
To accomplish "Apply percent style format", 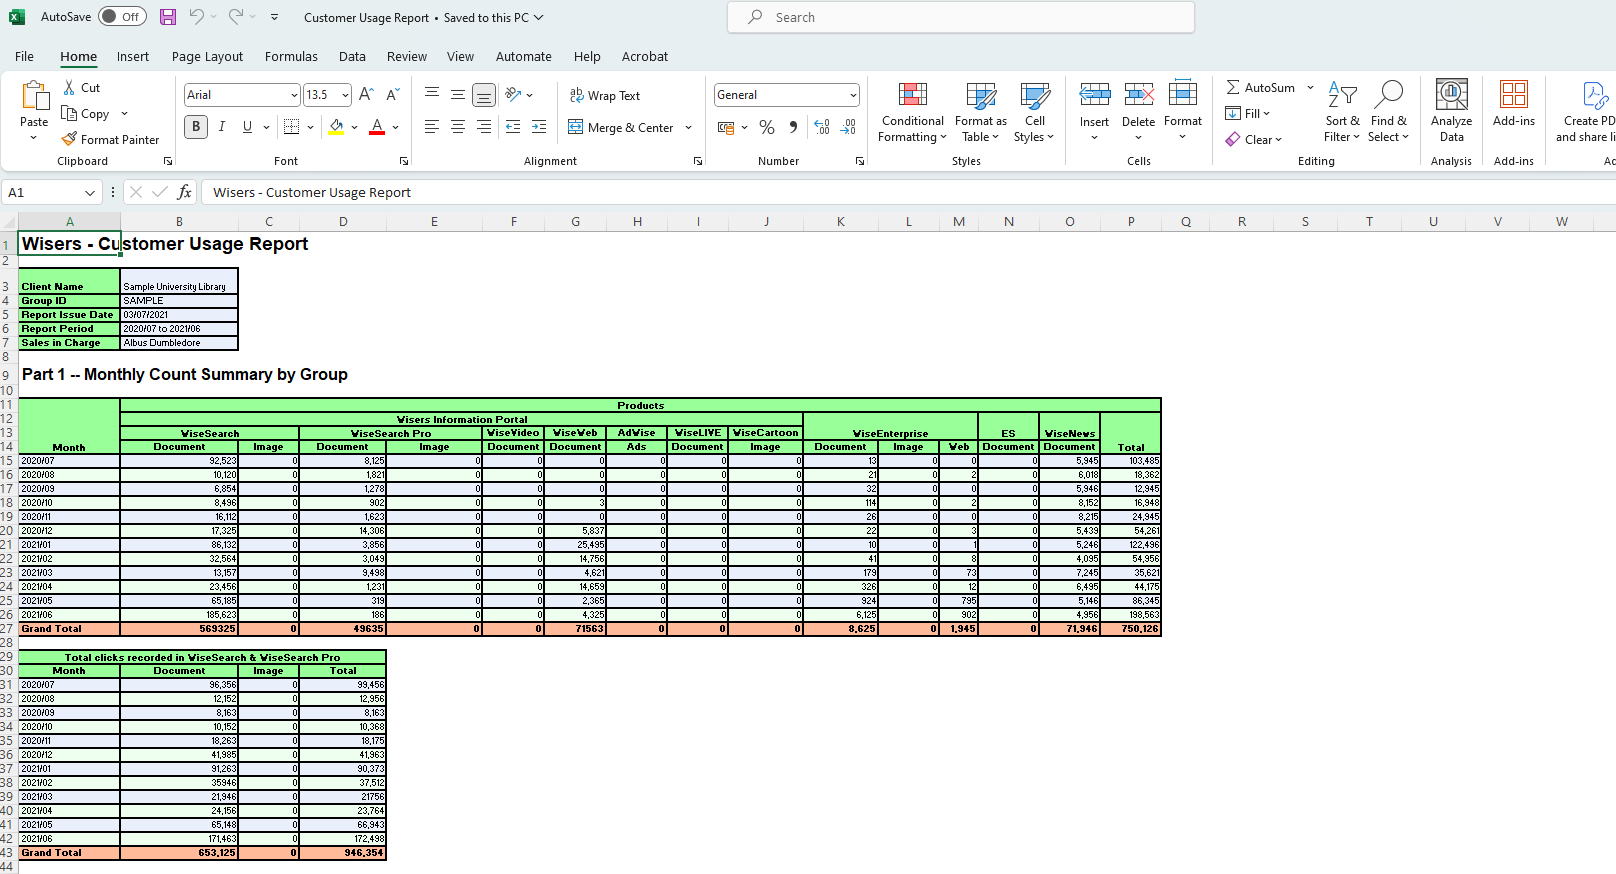I will click(767, 127).
